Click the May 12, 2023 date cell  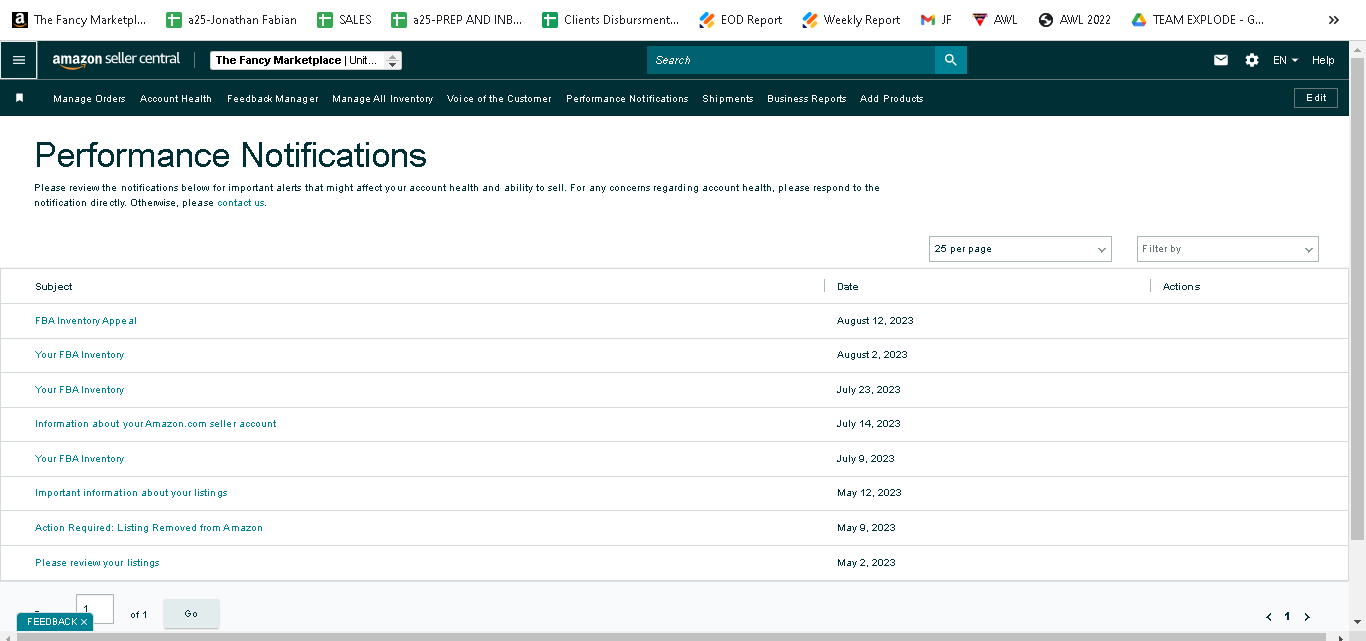pos(869,493)
